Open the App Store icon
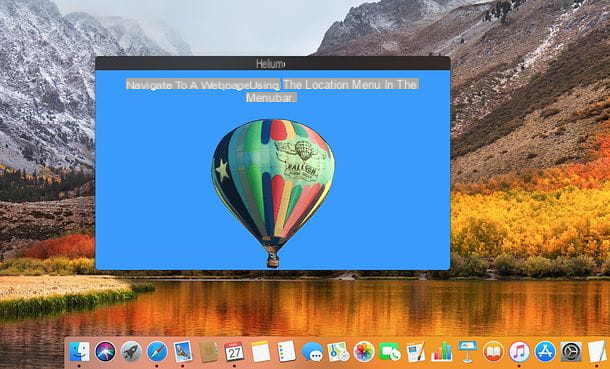The width and height of the screenshot is (610, 369). pyautogui.click(x=545, y=351)
